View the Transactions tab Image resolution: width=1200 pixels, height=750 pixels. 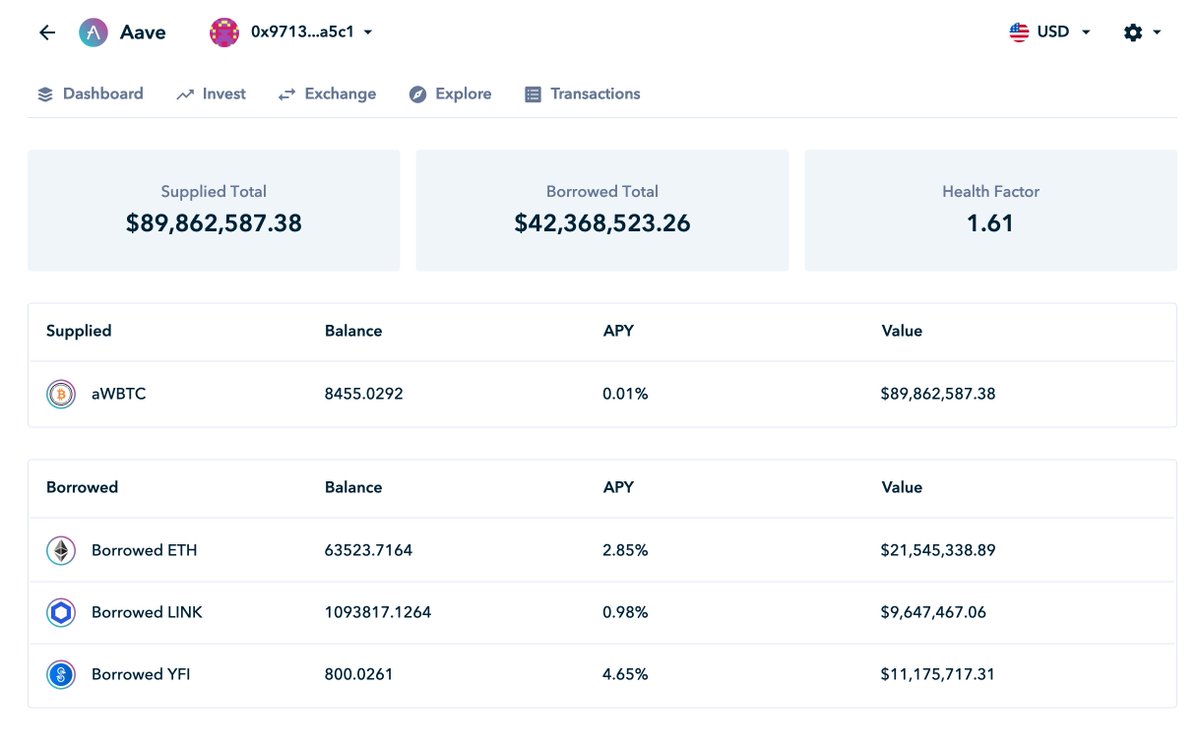click(x=582, y=94)
